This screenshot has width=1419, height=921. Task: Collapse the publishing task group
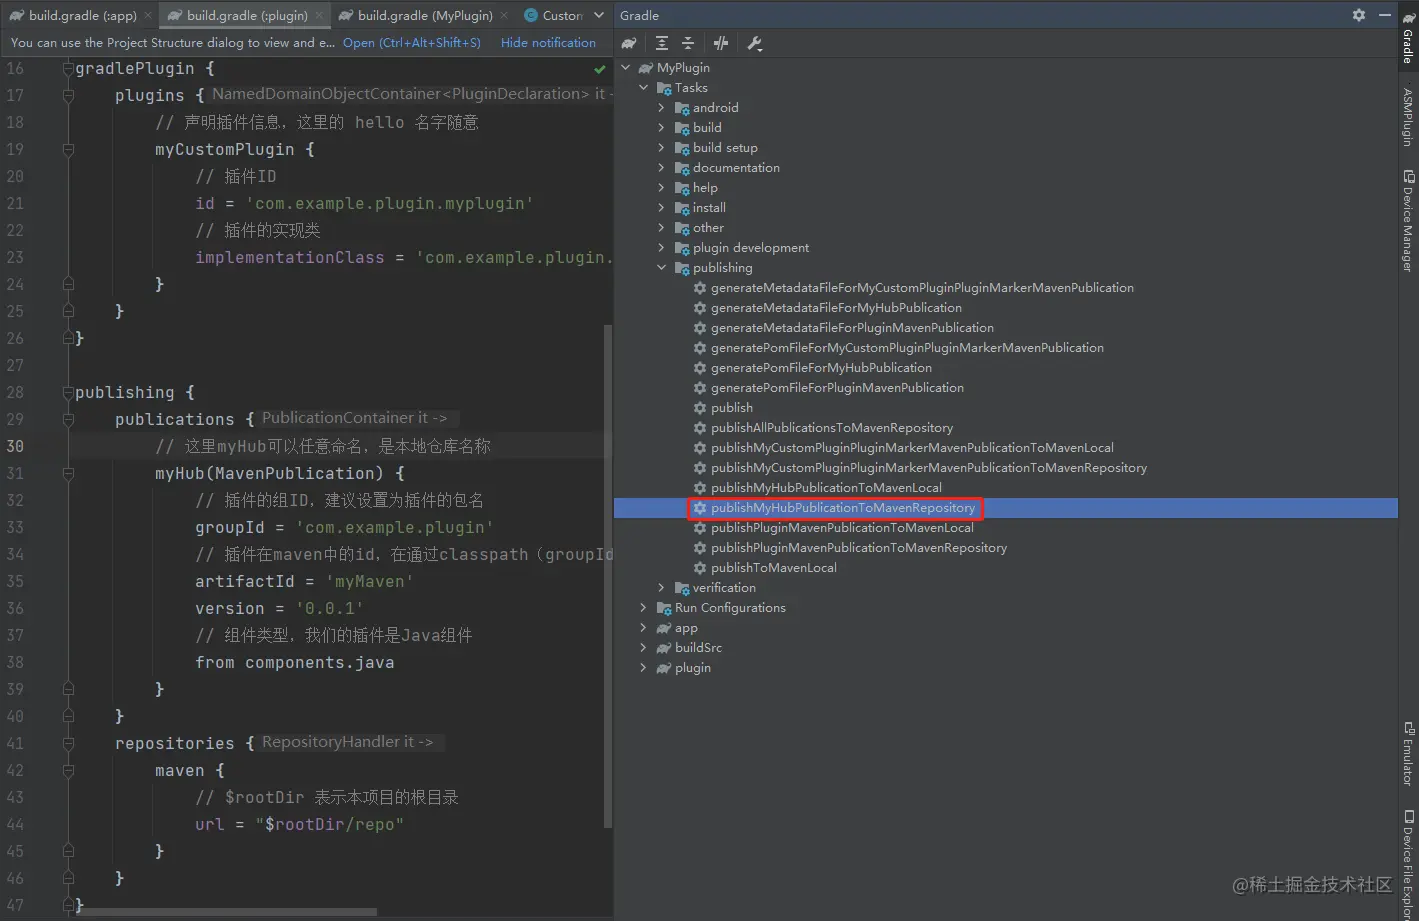coord(661,268)
